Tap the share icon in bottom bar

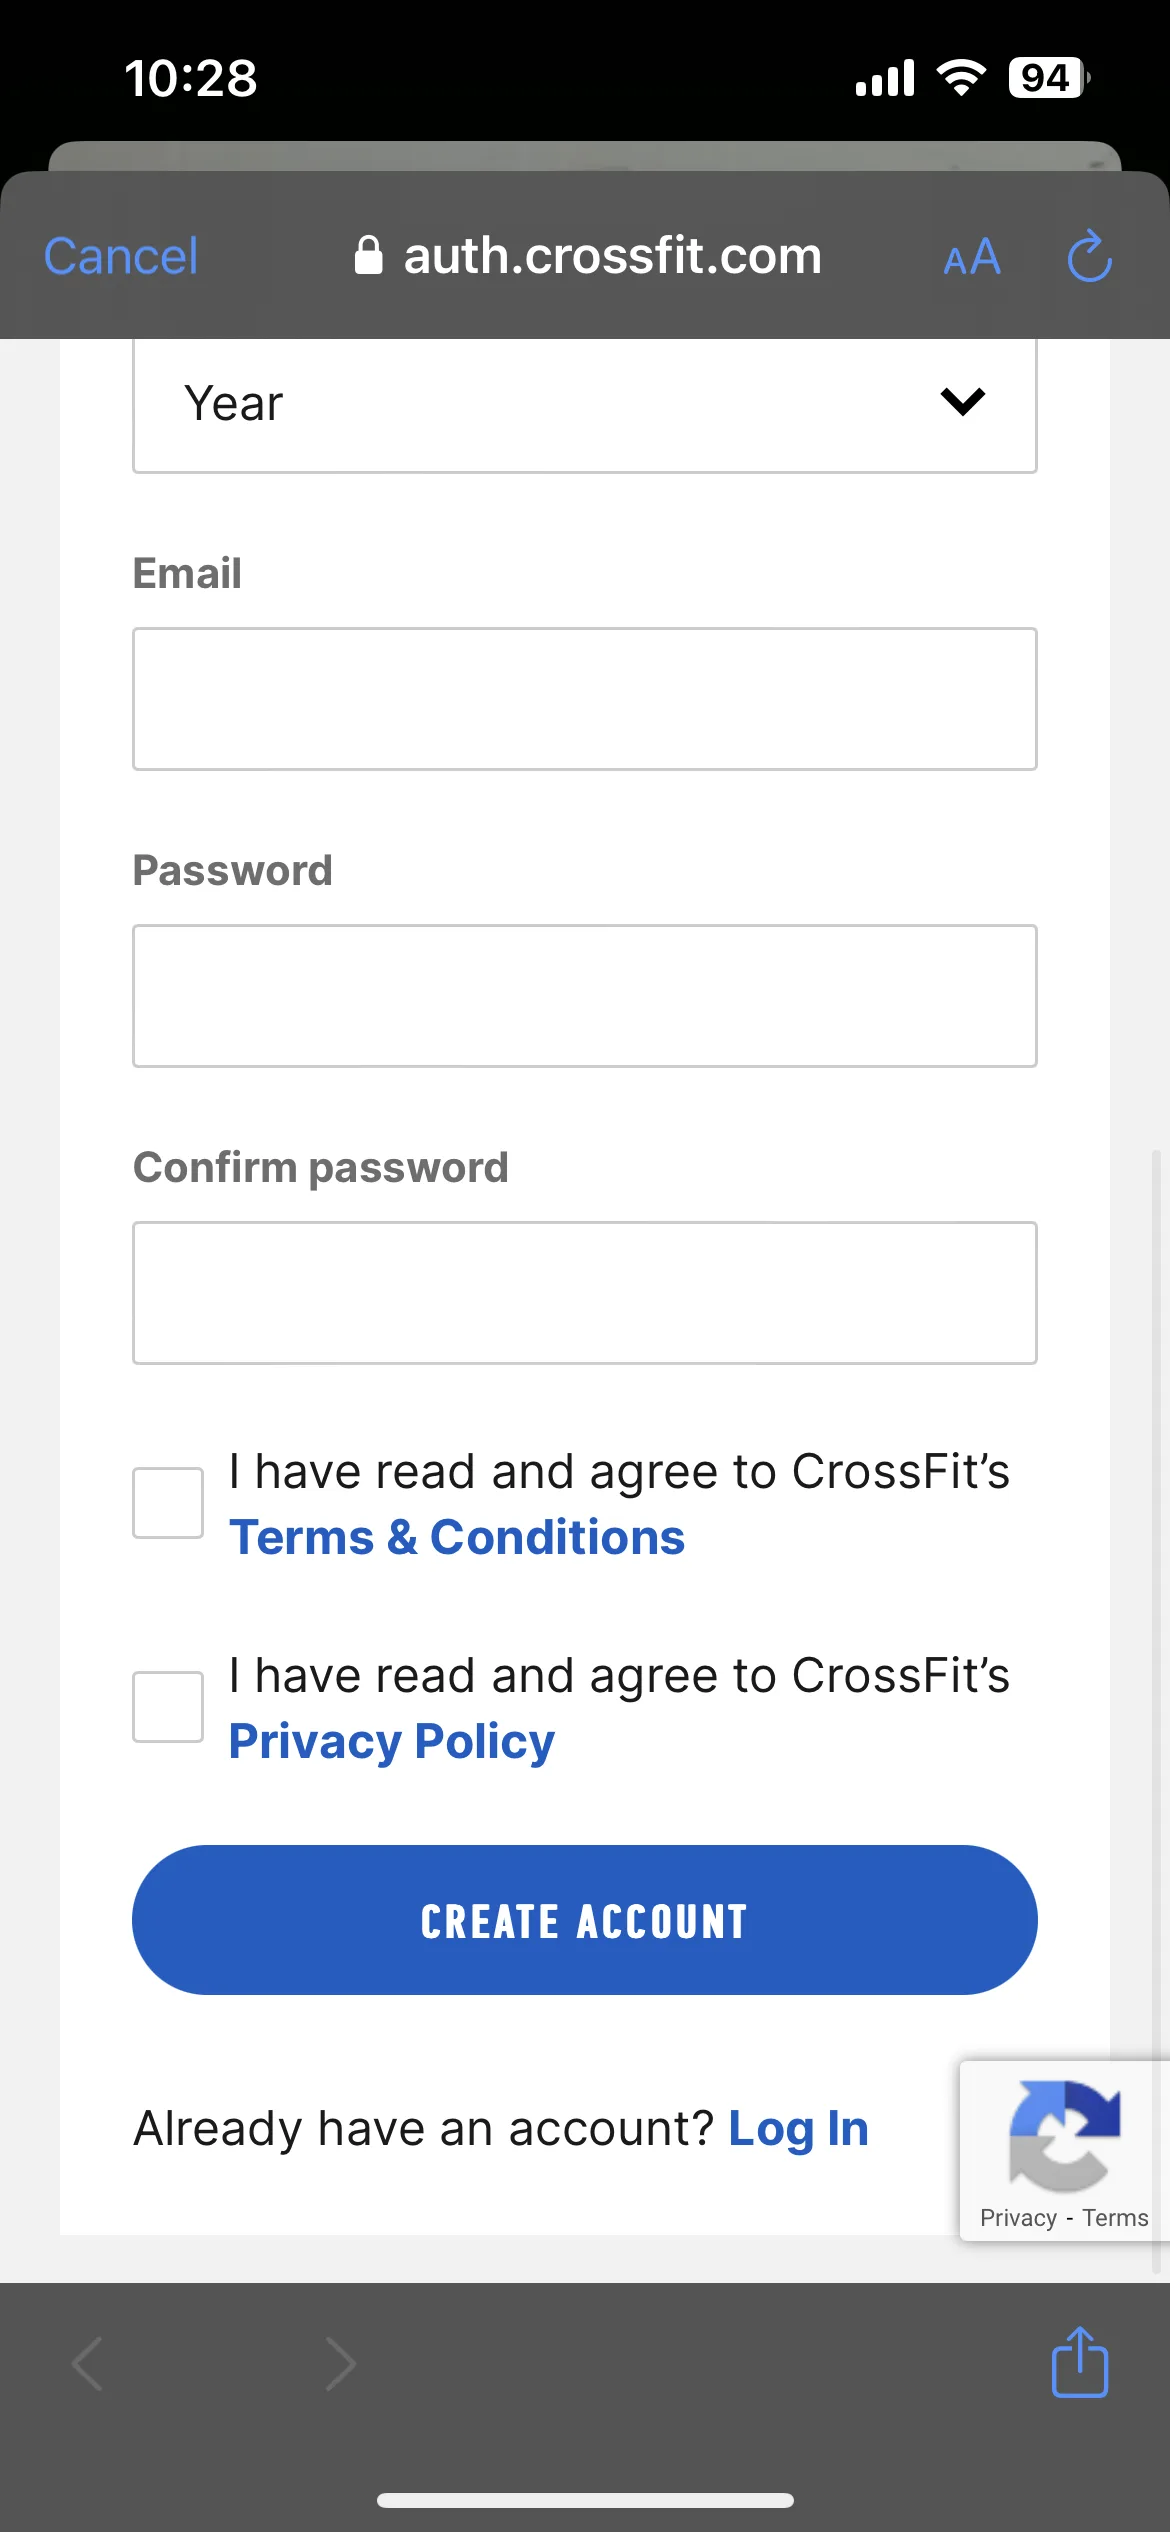pyautogui.click(x=1080, y=2362)
